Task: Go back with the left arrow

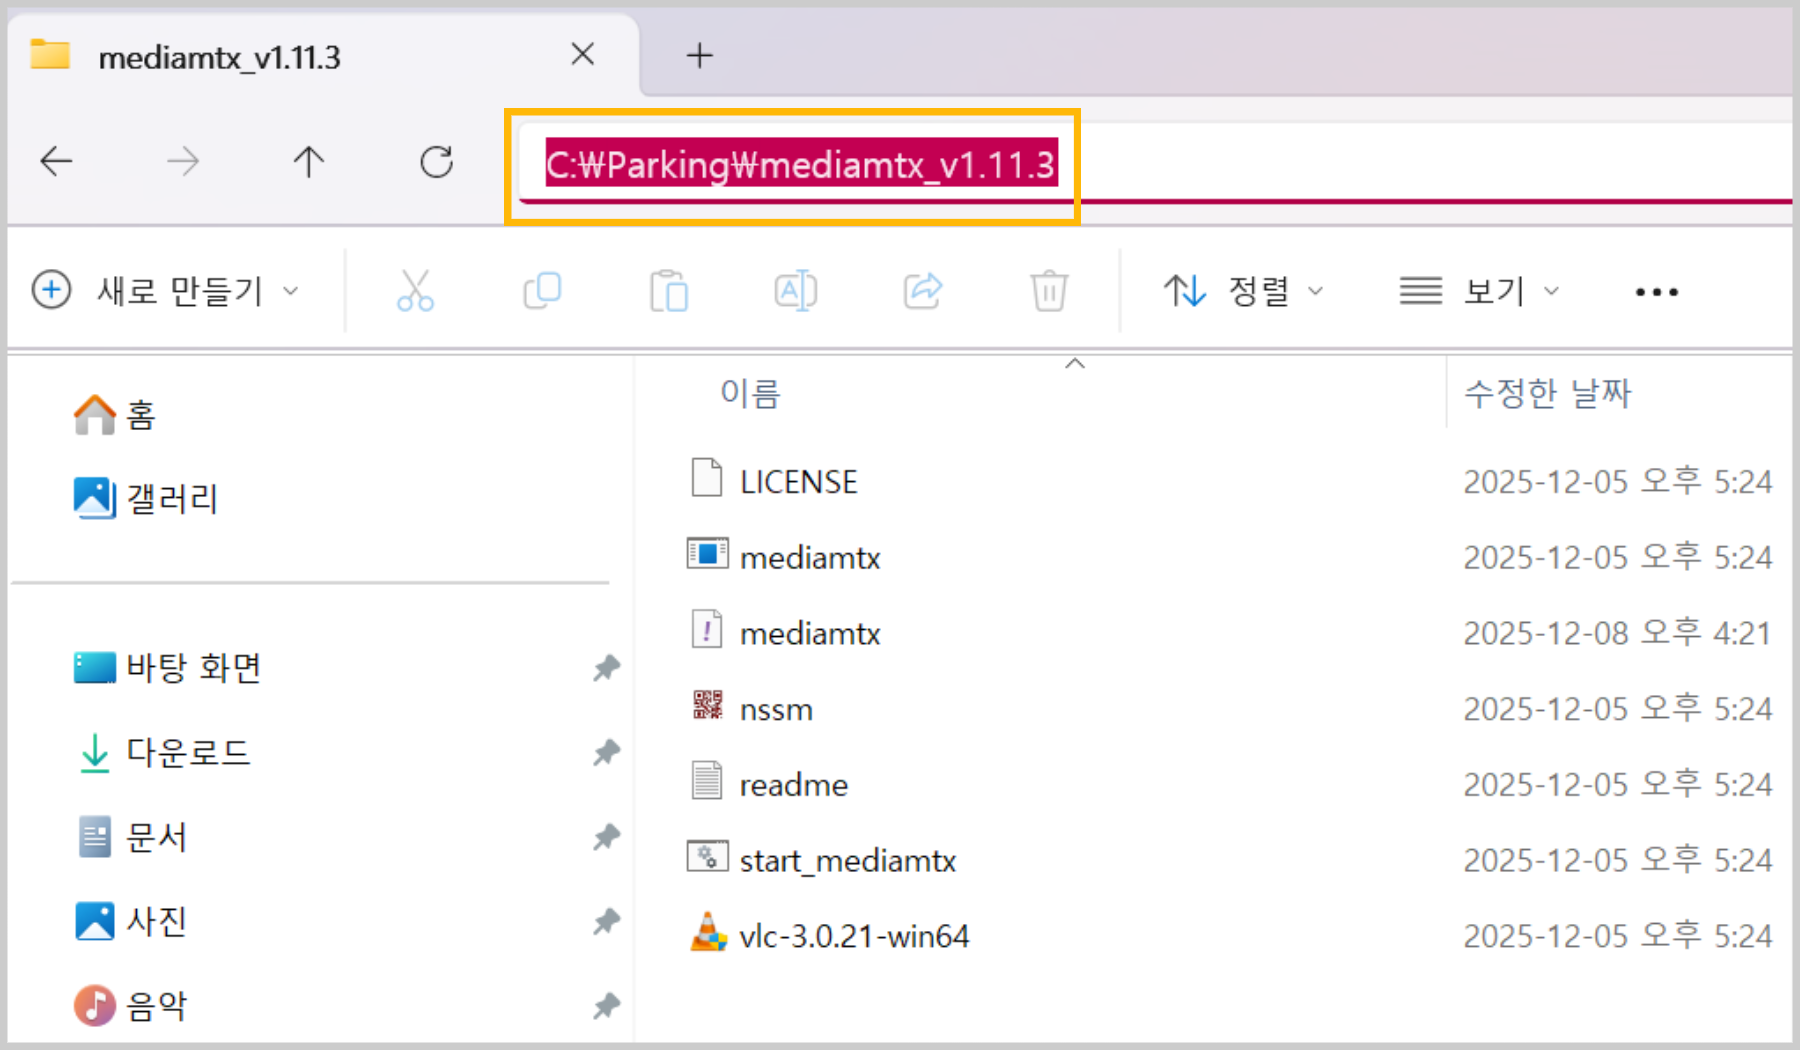Action: click(x=56, y=161)
